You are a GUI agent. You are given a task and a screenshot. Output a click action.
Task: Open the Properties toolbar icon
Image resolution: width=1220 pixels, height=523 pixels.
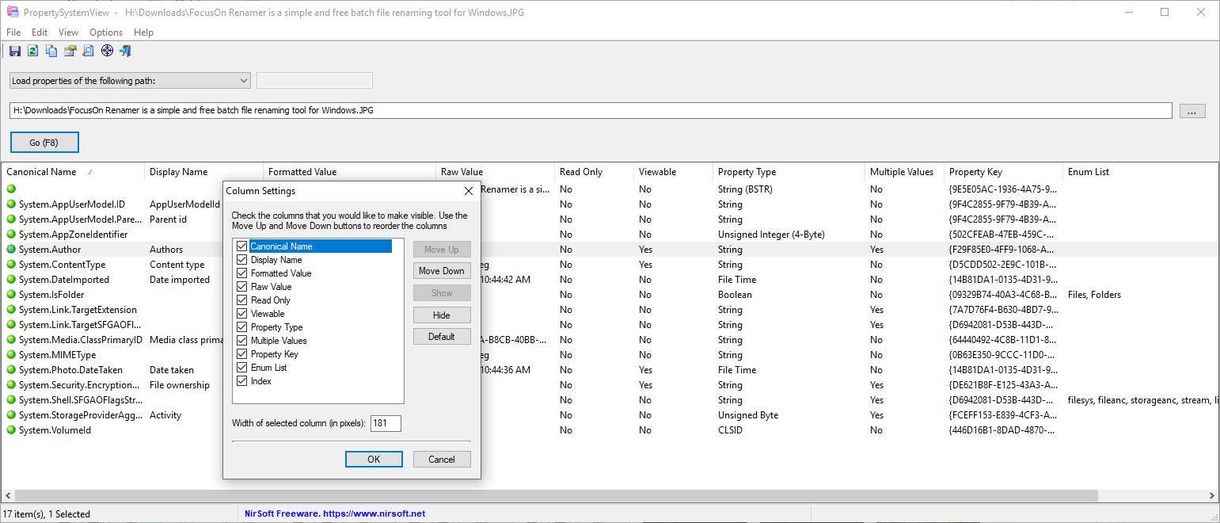click(x=70, y=51)
